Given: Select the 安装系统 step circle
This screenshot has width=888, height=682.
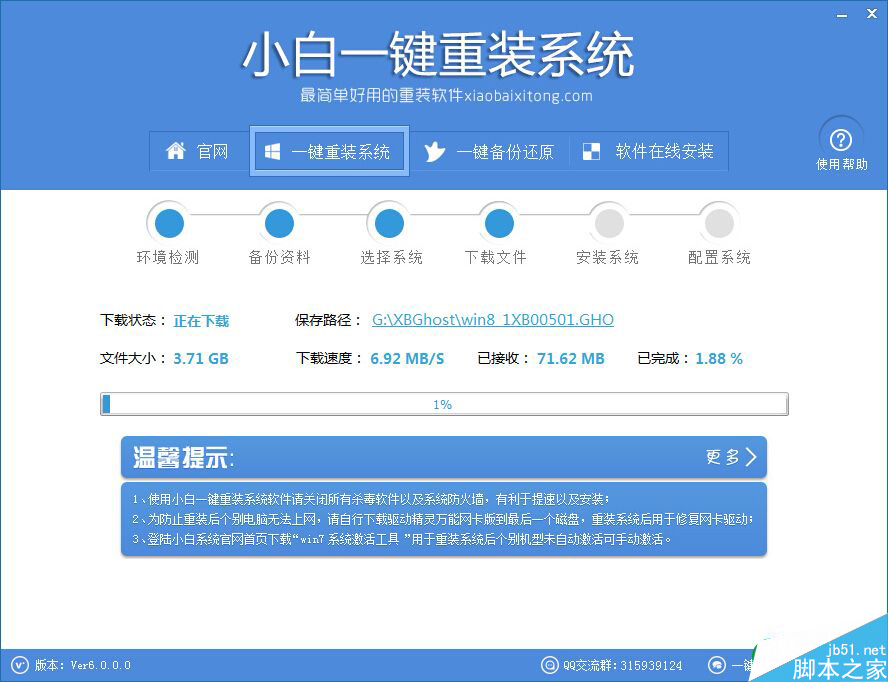Looking at the screenshot, I should click(608, 222).
